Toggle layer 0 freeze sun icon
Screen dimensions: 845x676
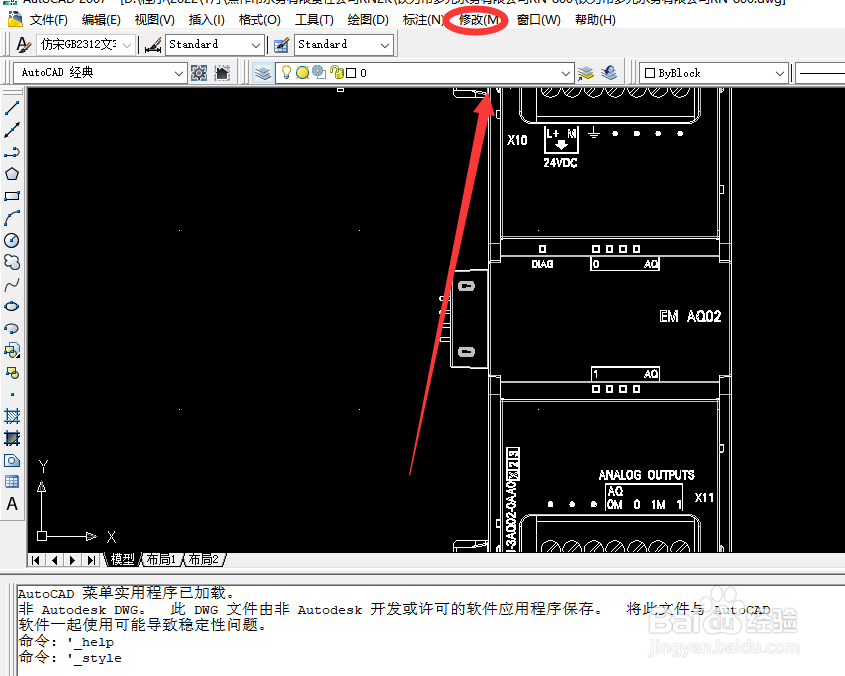tap(302, 72)
